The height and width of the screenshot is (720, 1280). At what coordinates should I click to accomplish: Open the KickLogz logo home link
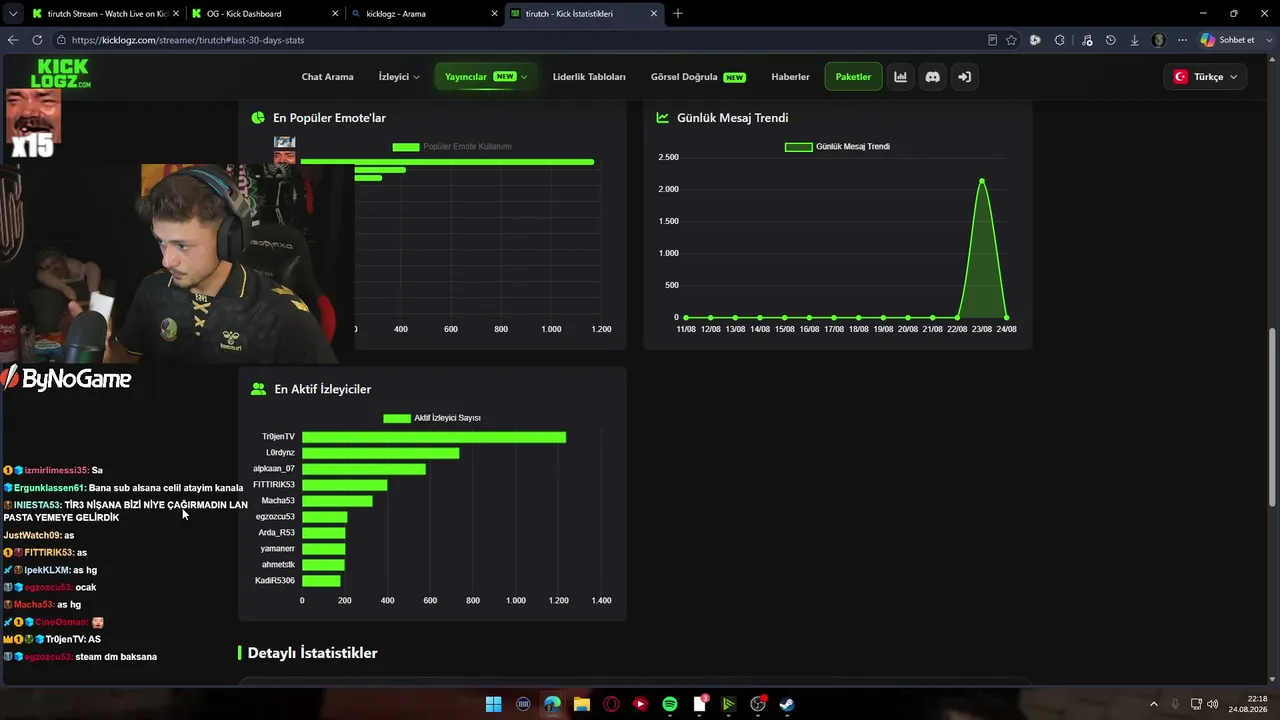(61, 74)
